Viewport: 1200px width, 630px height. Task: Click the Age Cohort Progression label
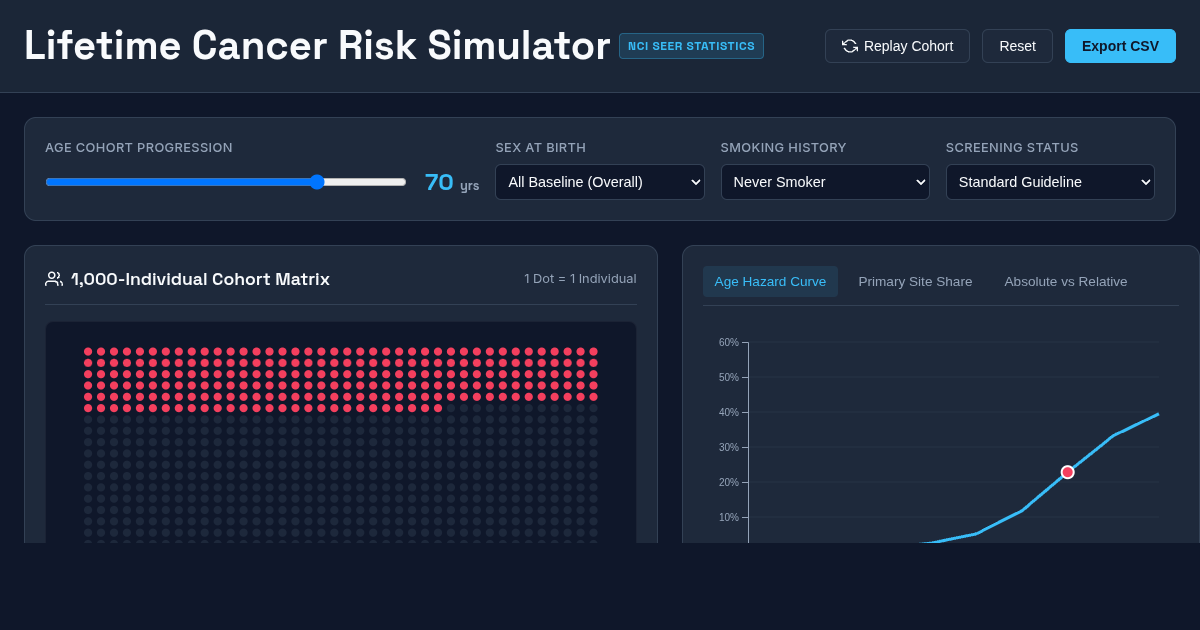[x=139, y=148]
